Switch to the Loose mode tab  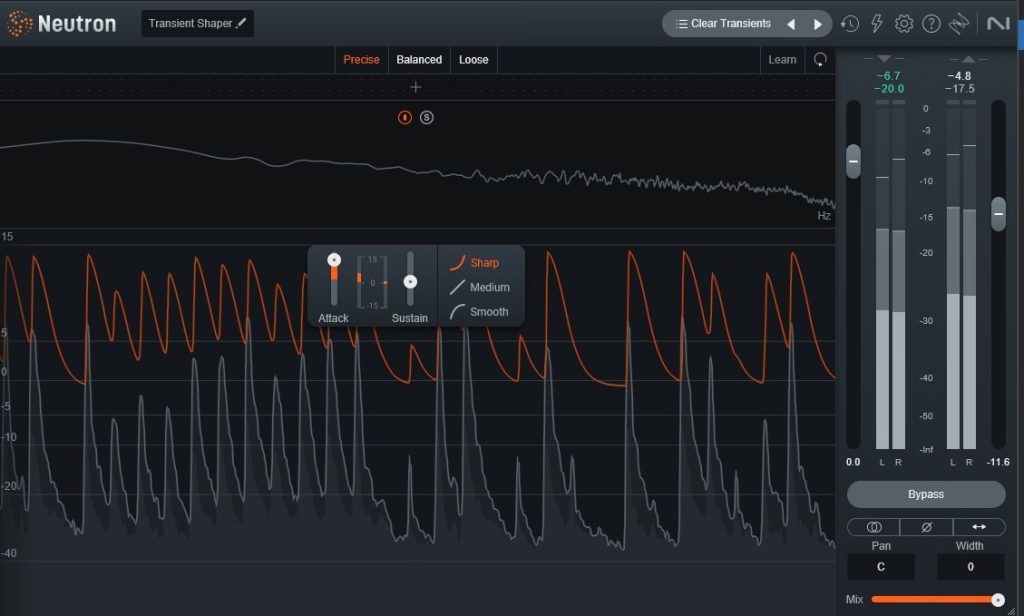coord(474,60)
